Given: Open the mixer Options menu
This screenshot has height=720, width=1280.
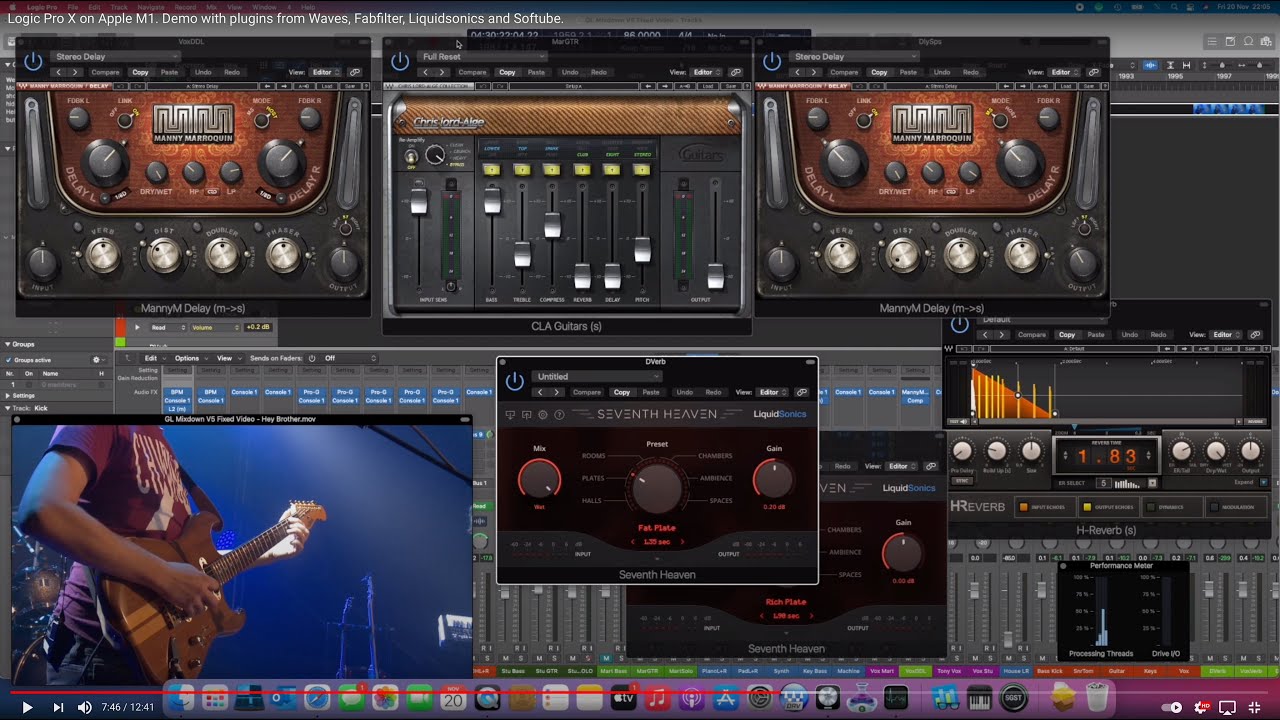Looking at the screenshot, I should [190, 358].
